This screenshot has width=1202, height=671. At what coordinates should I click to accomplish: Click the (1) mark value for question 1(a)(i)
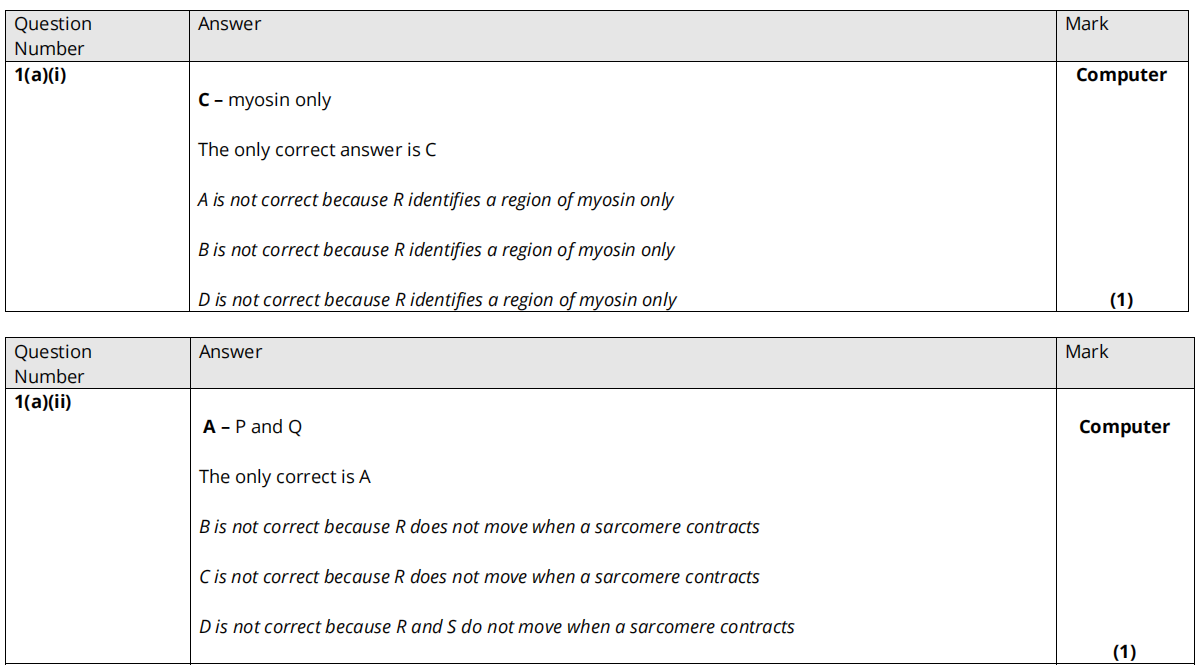click(x=1122, y=300)
